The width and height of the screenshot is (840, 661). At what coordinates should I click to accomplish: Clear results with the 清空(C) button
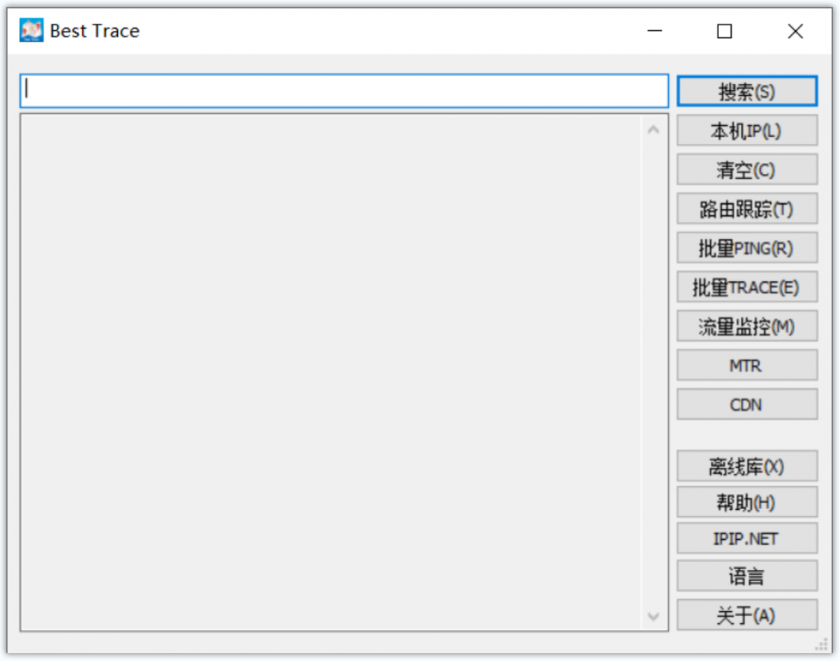(746, 169)
